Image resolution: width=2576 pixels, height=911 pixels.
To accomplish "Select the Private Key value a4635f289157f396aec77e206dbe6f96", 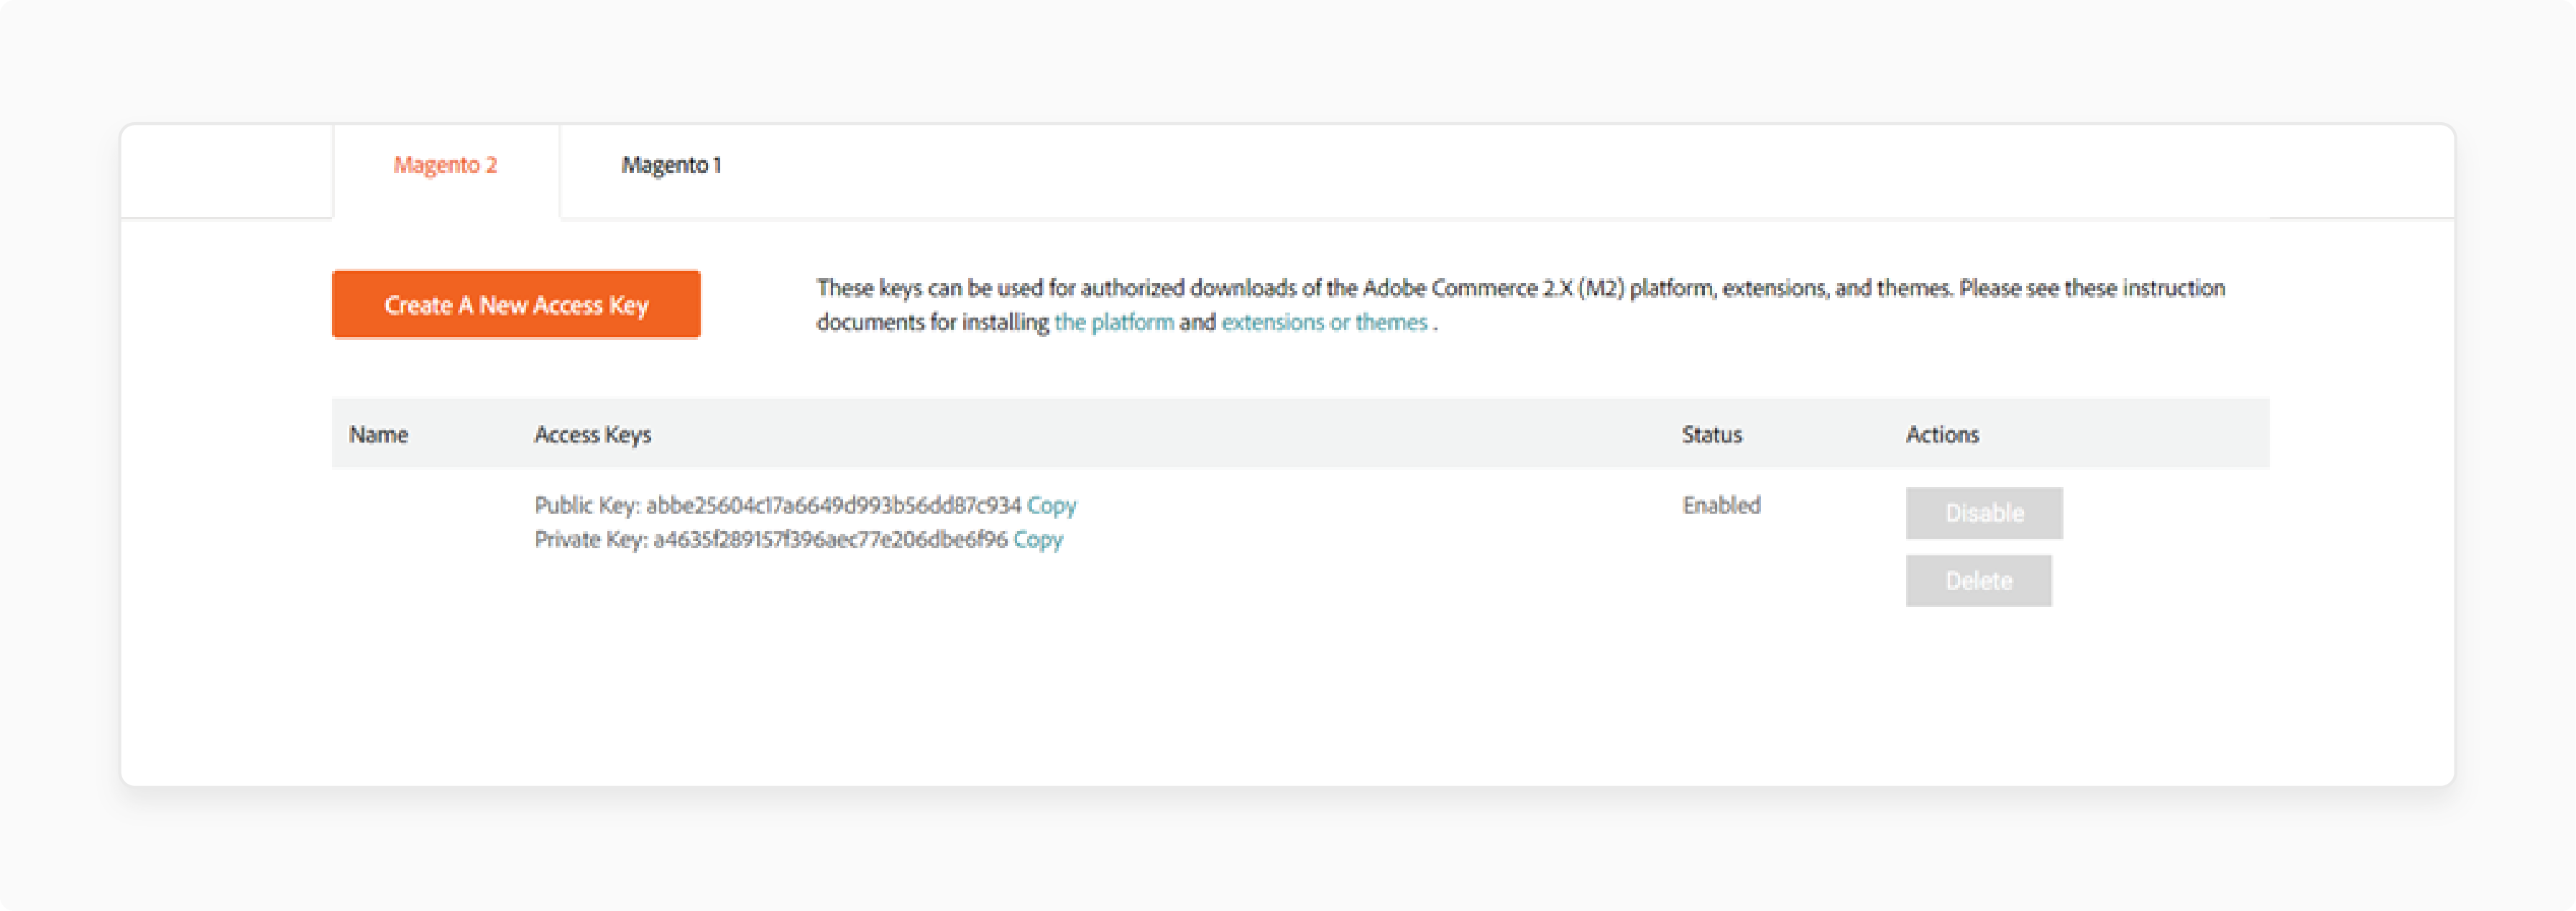I will click(x=830, y=539).
